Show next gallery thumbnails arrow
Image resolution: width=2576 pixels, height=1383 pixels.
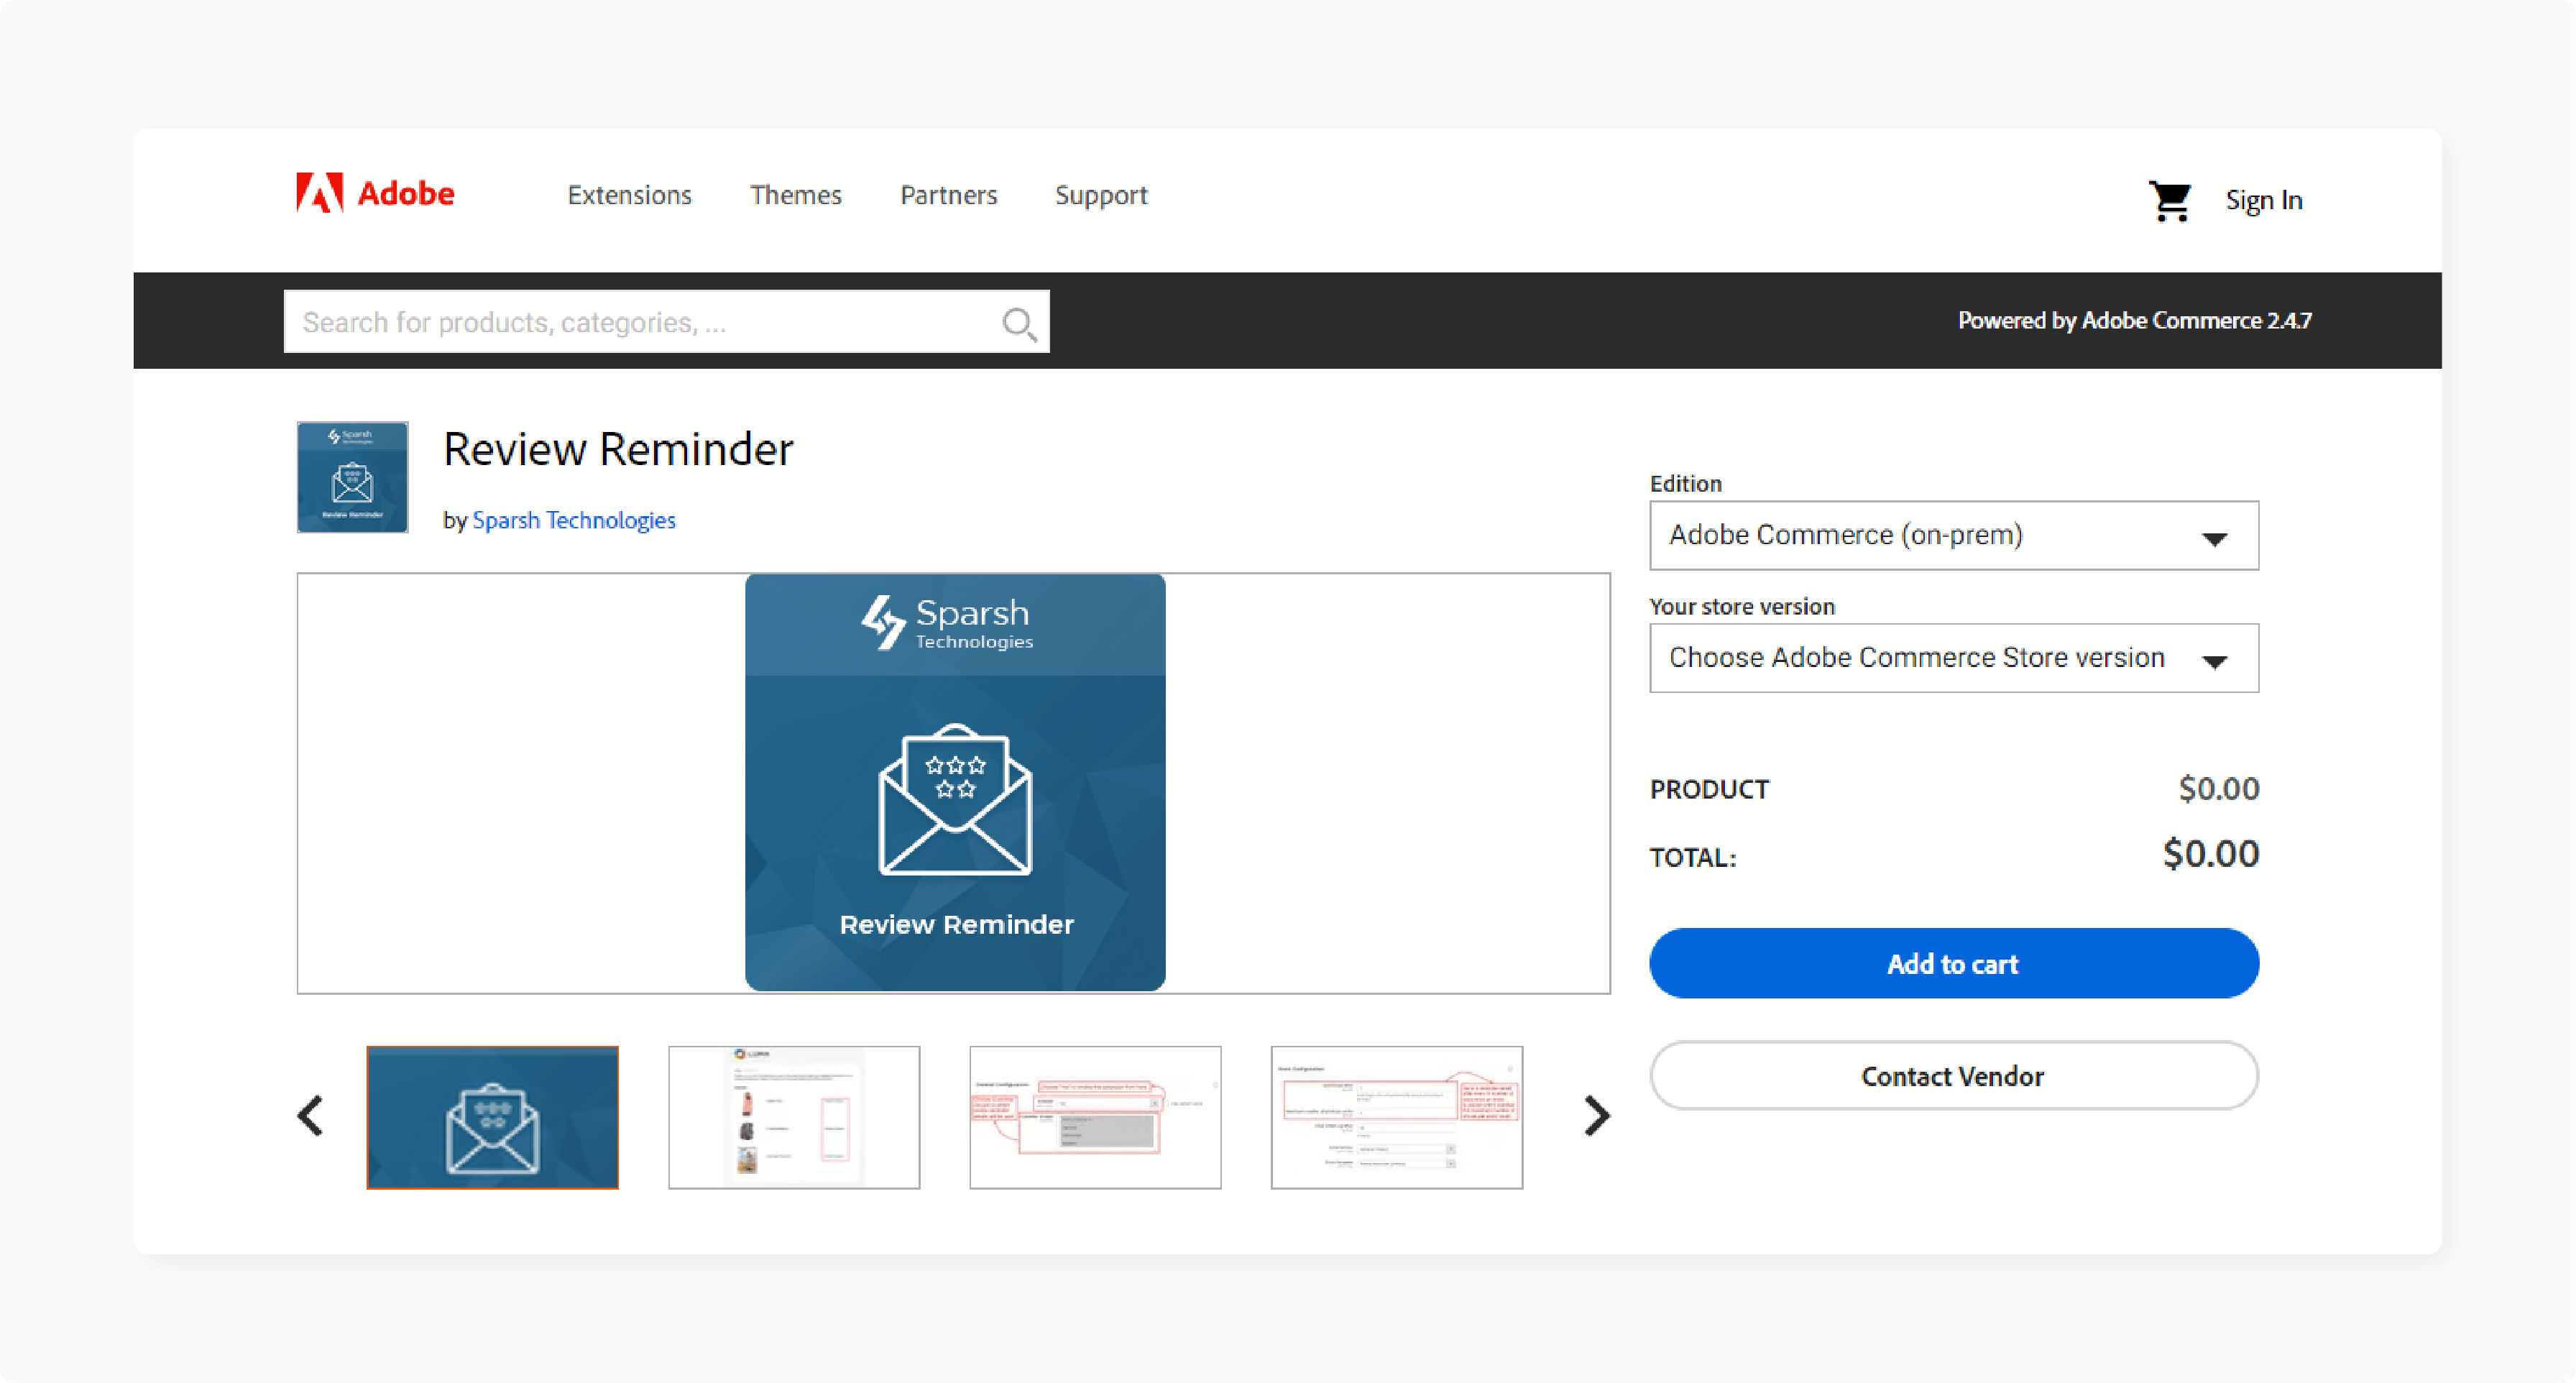click(x=1597, y=1116)
